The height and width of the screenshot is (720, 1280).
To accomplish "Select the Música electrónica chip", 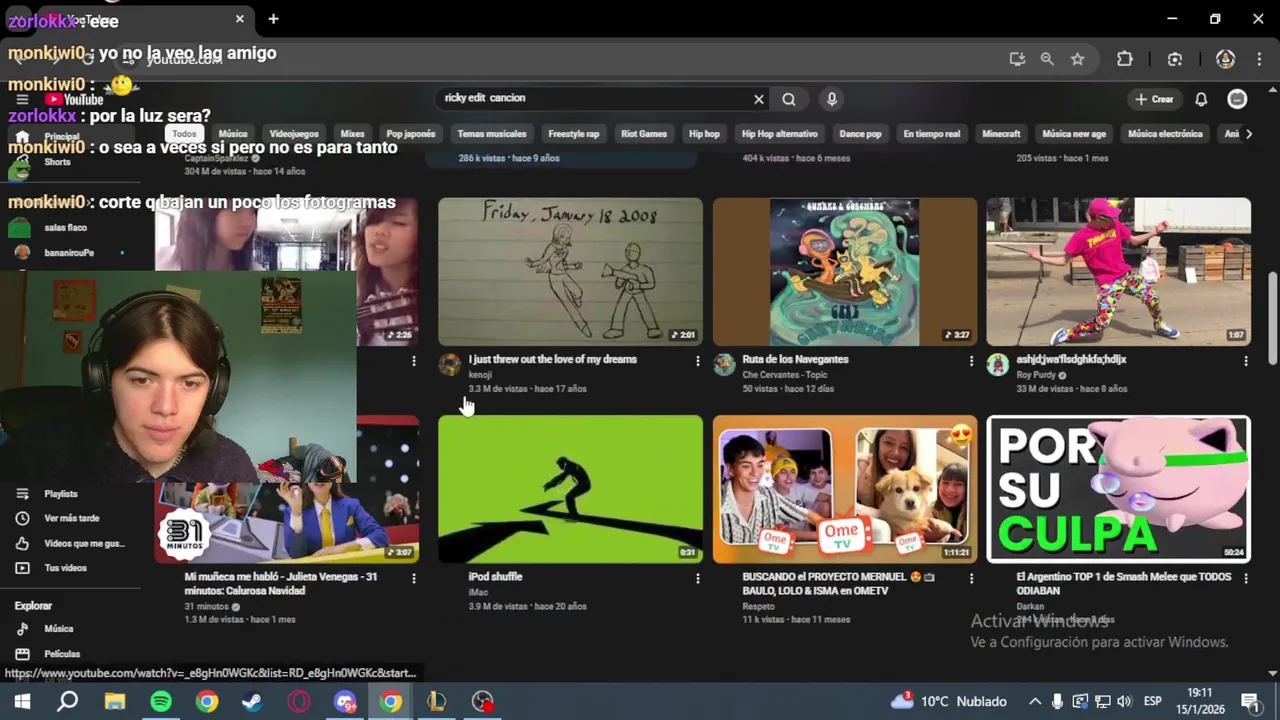I will [1165, 134].
